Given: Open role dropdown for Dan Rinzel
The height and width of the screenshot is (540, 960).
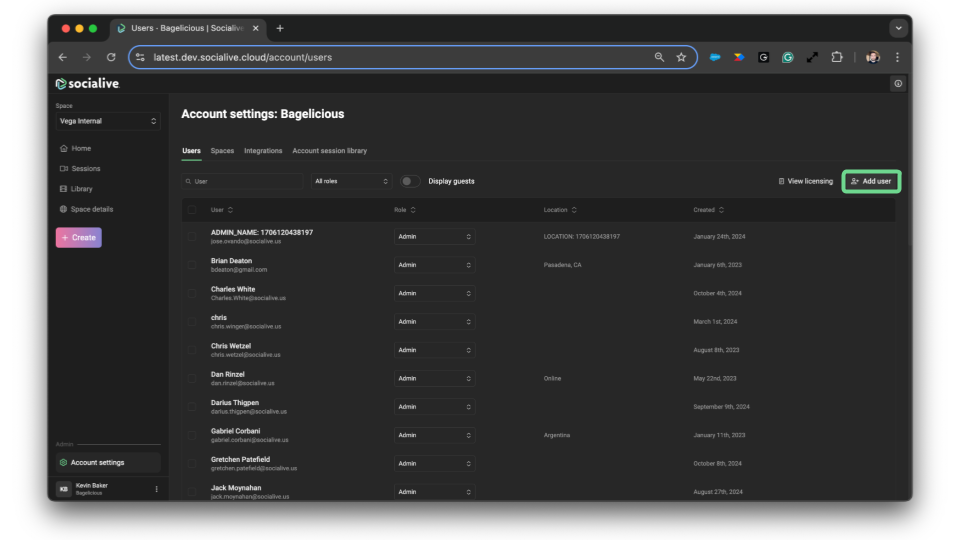Looking at the screenshot, I should pyautogui.click(x=434, y=378).
